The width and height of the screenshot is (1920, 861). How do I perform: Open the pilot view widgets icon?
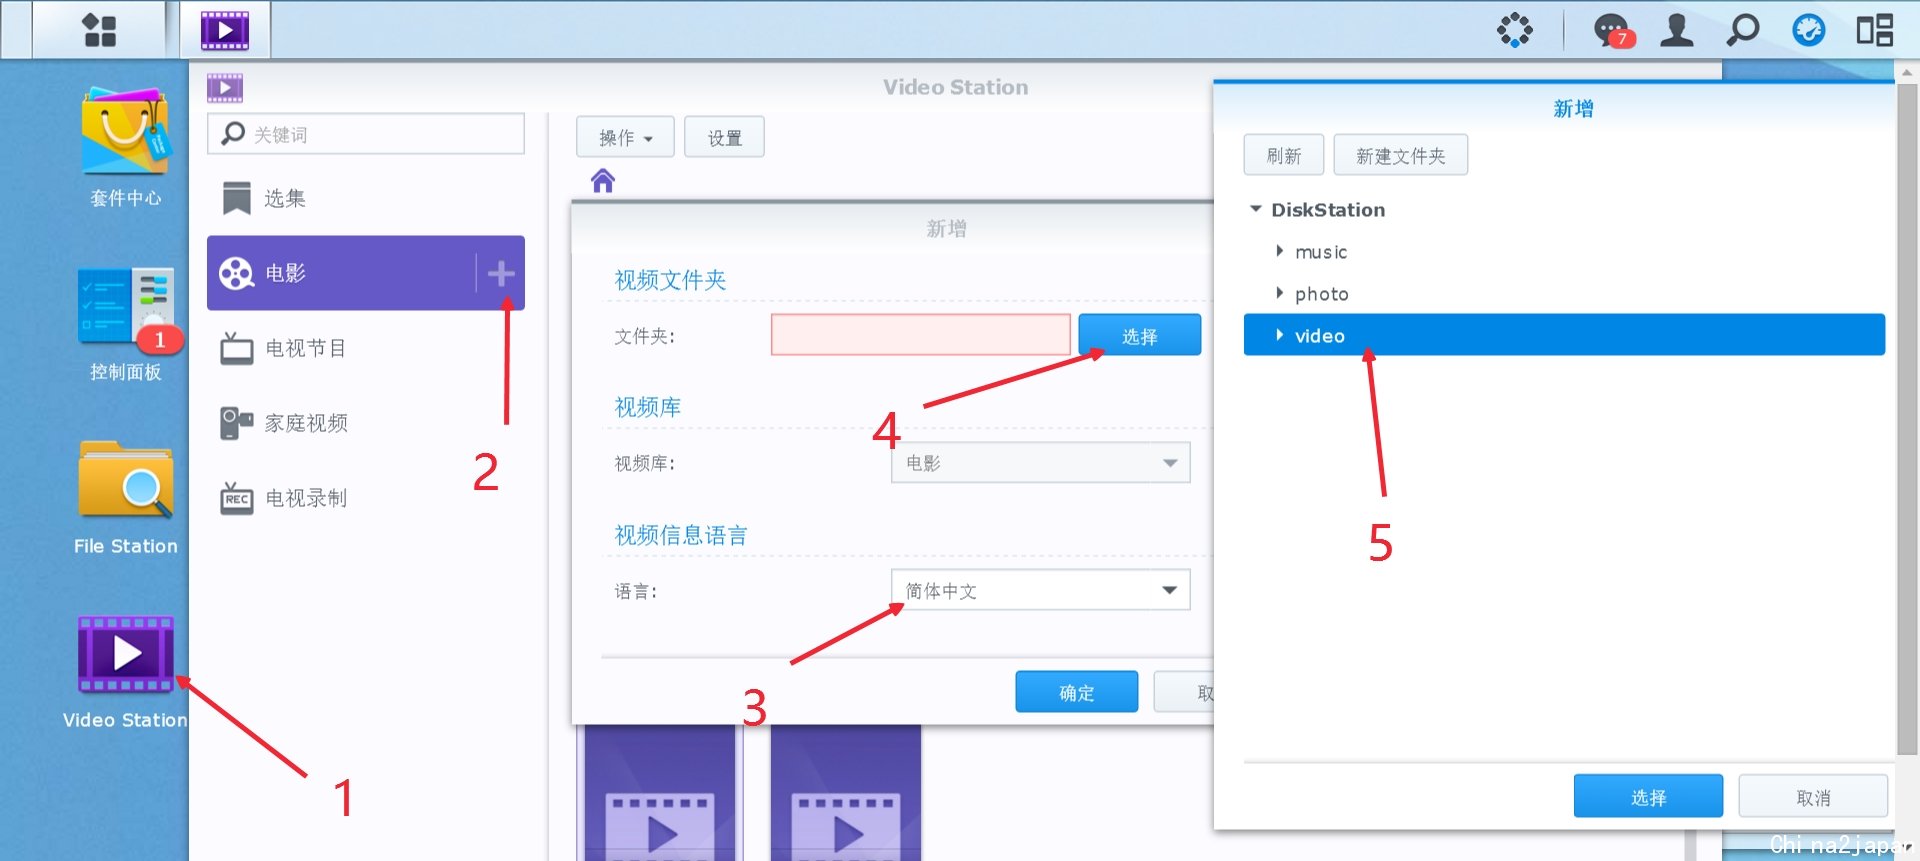pyautogui.click(x=1875, y=30)
